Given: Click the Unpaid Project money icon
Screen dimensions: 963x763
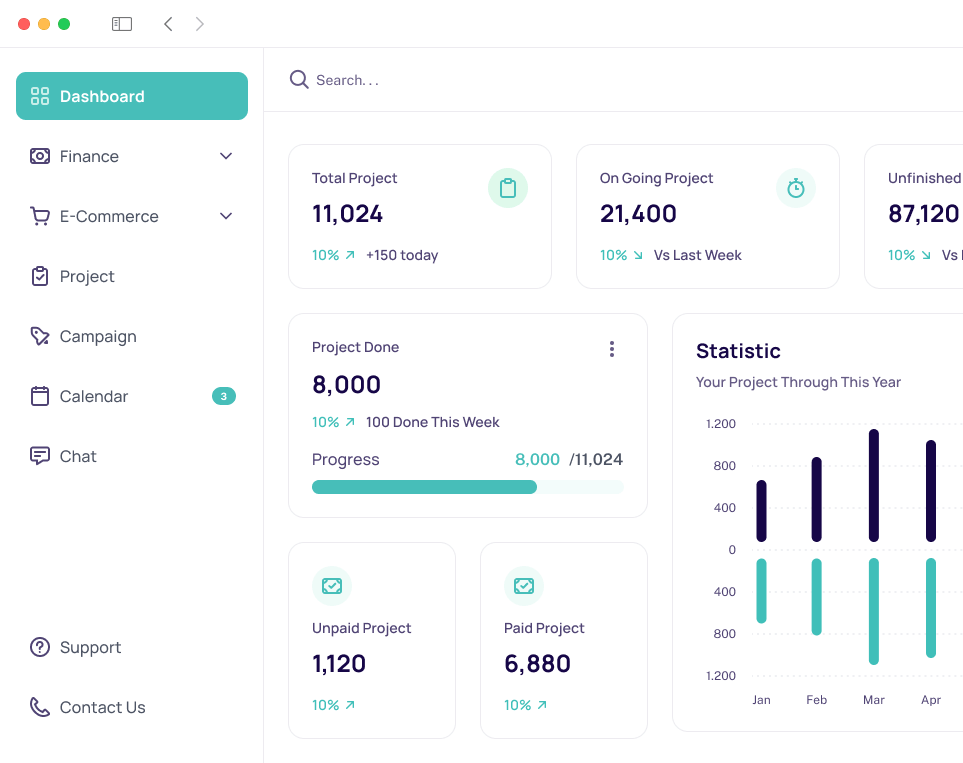Looking at the screenshot, I should [x=332, y=586].
